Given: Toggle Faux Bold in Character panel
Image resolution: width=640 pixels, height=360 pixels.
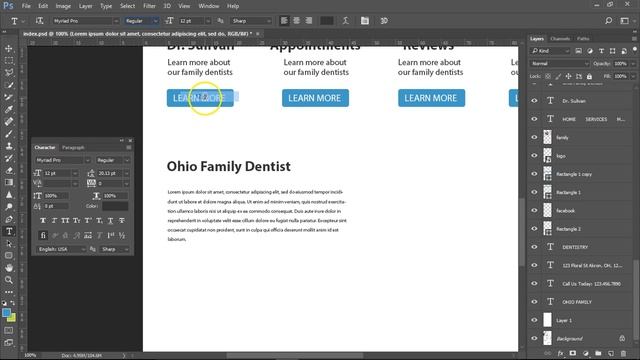Looking at the screenshot, I should pyautogui.click(x=43, y=221).
